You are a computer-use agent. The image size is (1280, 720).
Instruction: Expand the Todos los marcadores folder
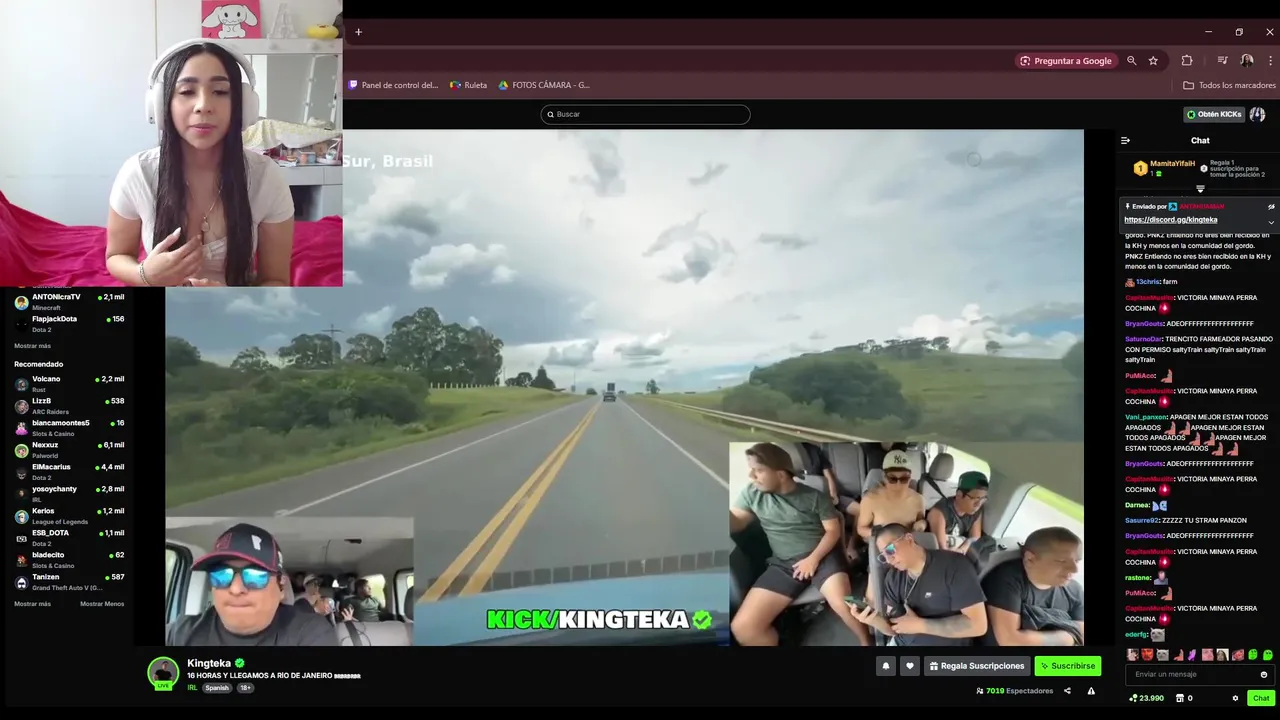[x=1229, y=85]
